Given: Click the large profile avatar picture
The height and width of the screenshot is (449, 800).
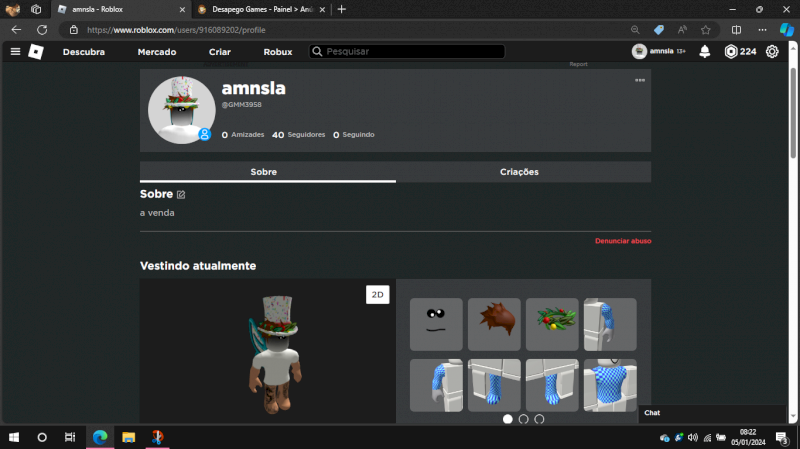Looking at the screenshot, I should click(x=182, y=110).
